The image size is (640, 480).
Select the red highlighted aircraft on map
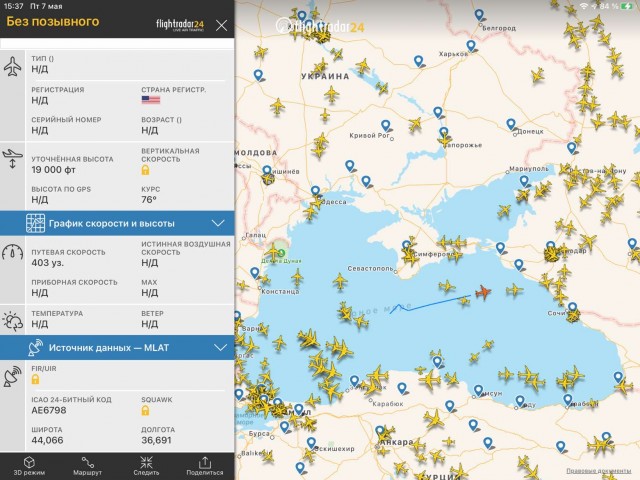coord(483,292)
